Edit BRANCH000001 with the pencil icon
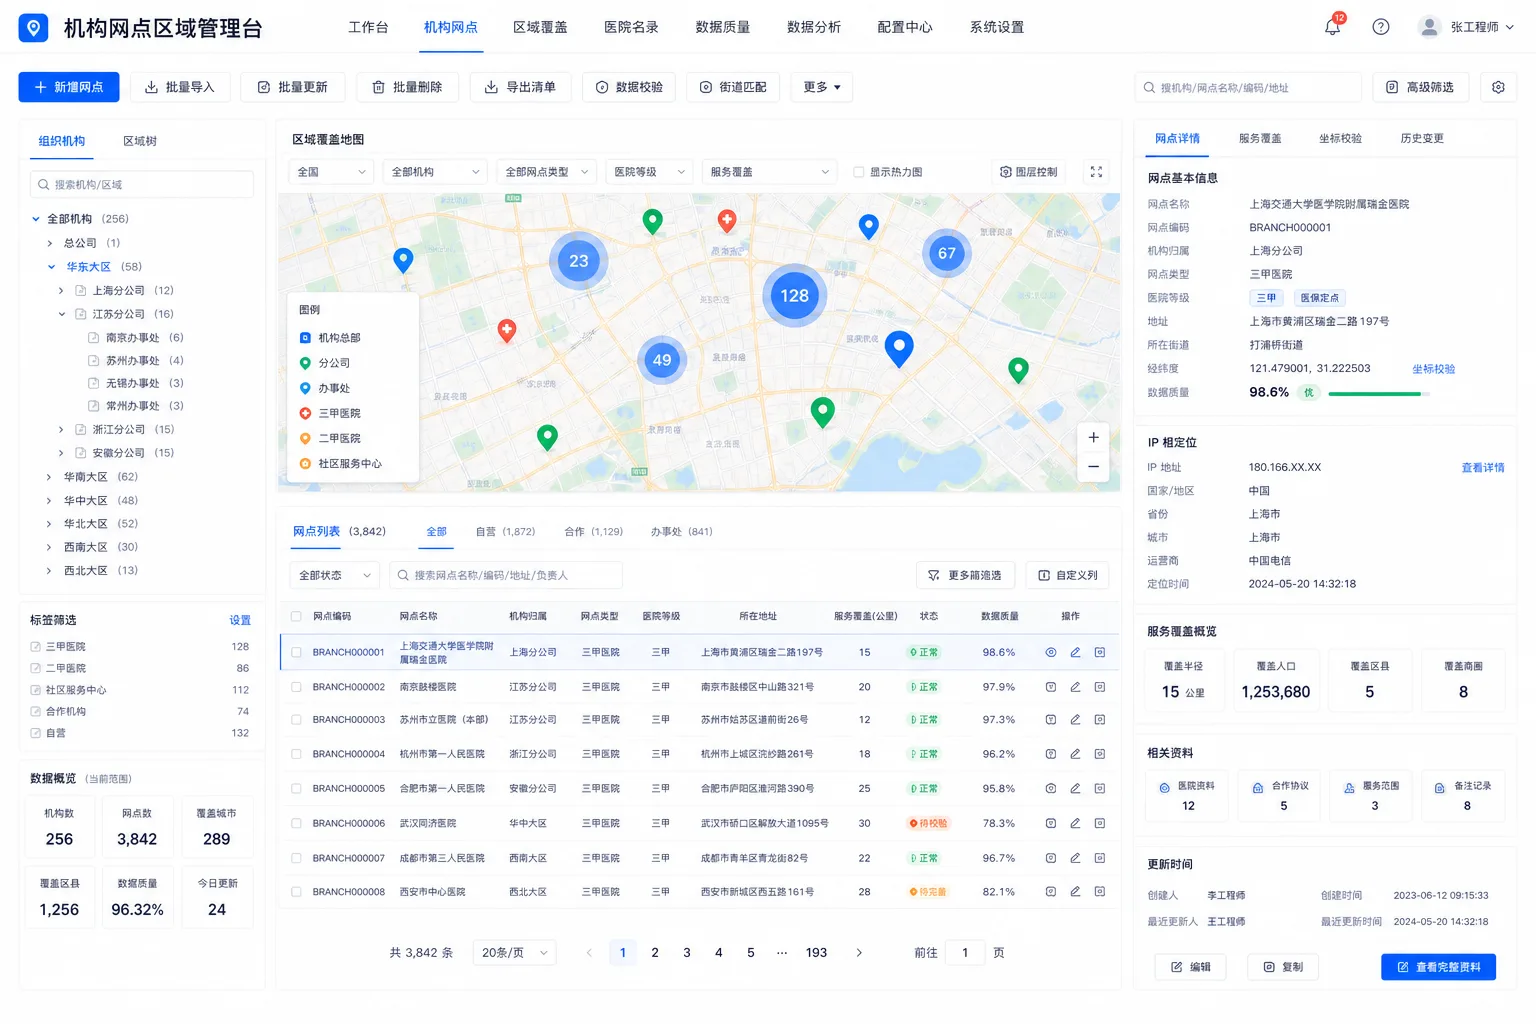Viewport: 1536px width, 1024px height. coord(1075,652)
